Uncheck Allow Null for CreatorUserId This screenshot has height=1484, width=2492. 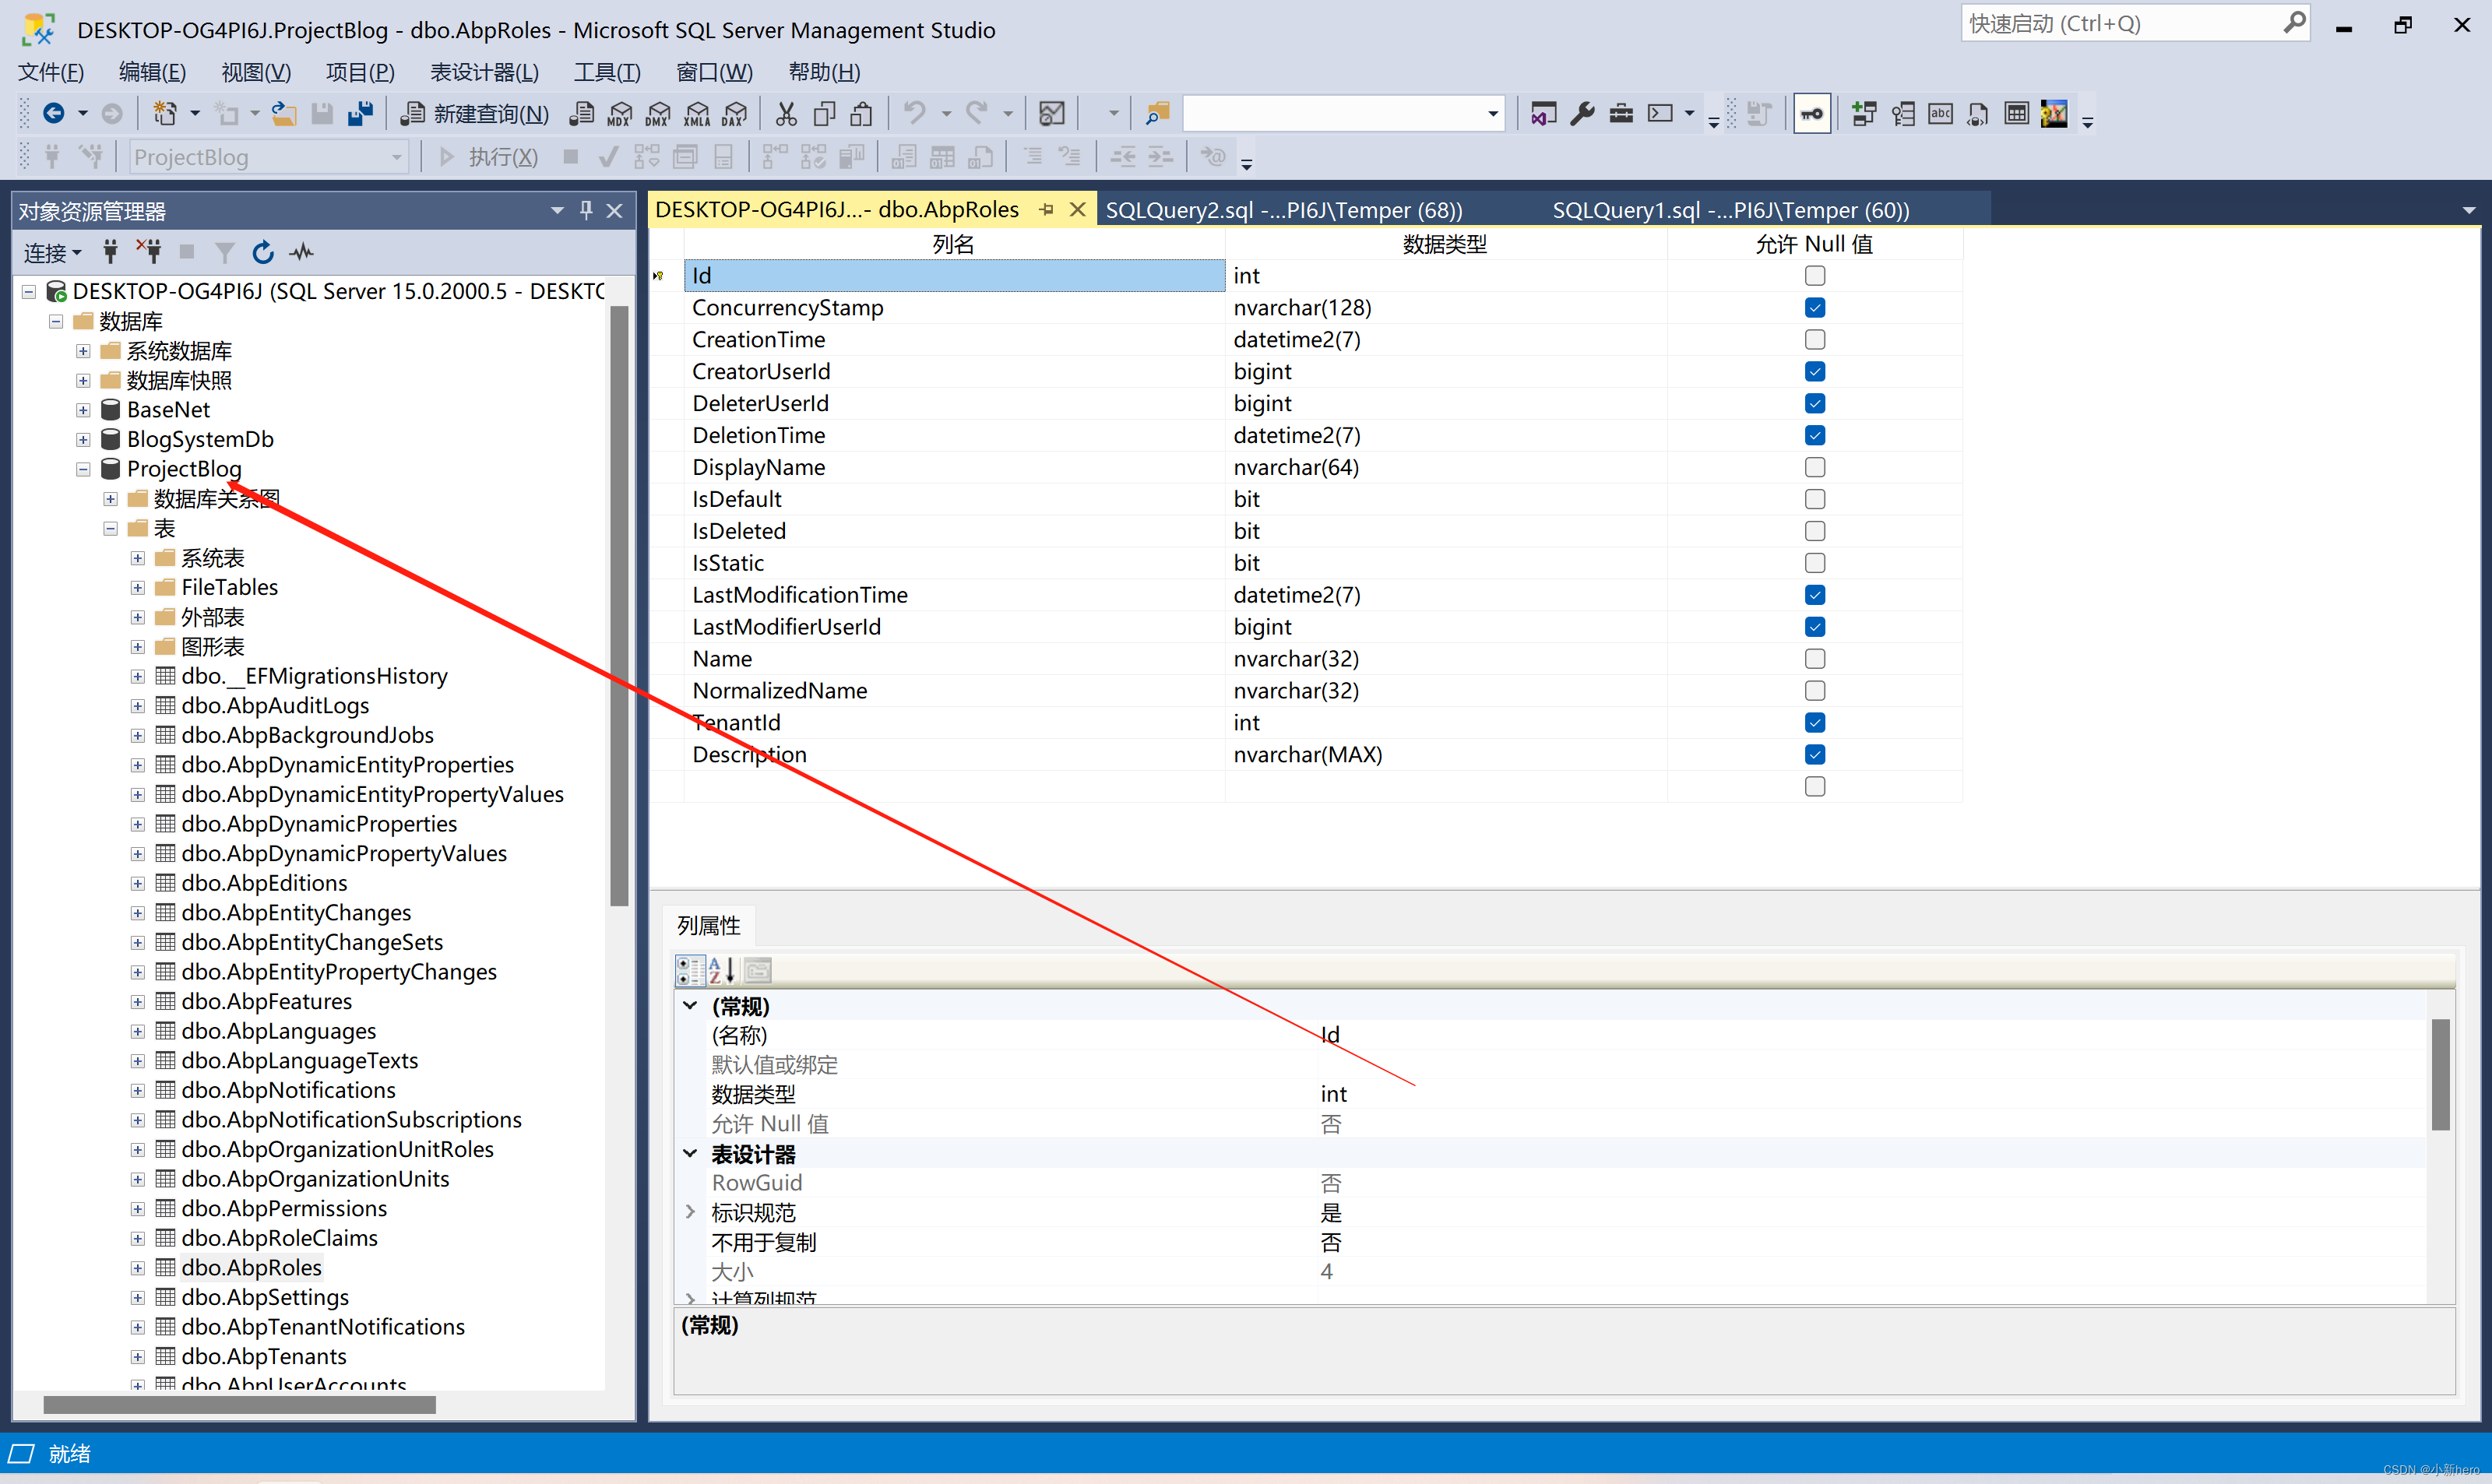point(1815,372)
